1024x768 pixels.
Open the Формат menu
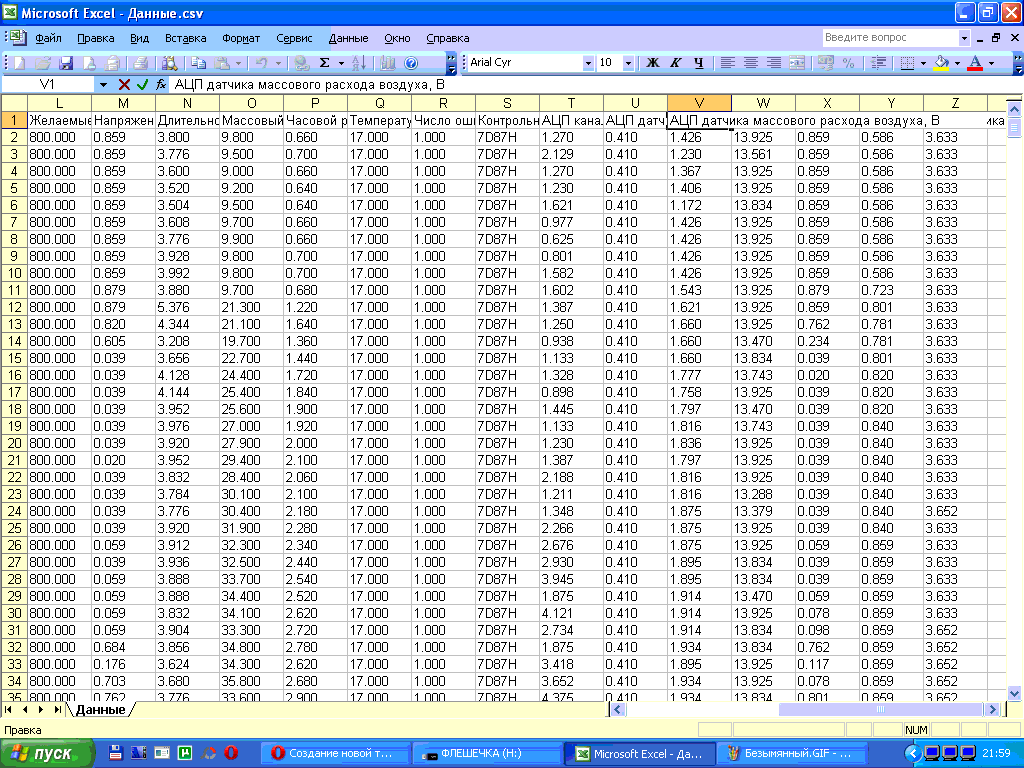(x=241, y=38)
